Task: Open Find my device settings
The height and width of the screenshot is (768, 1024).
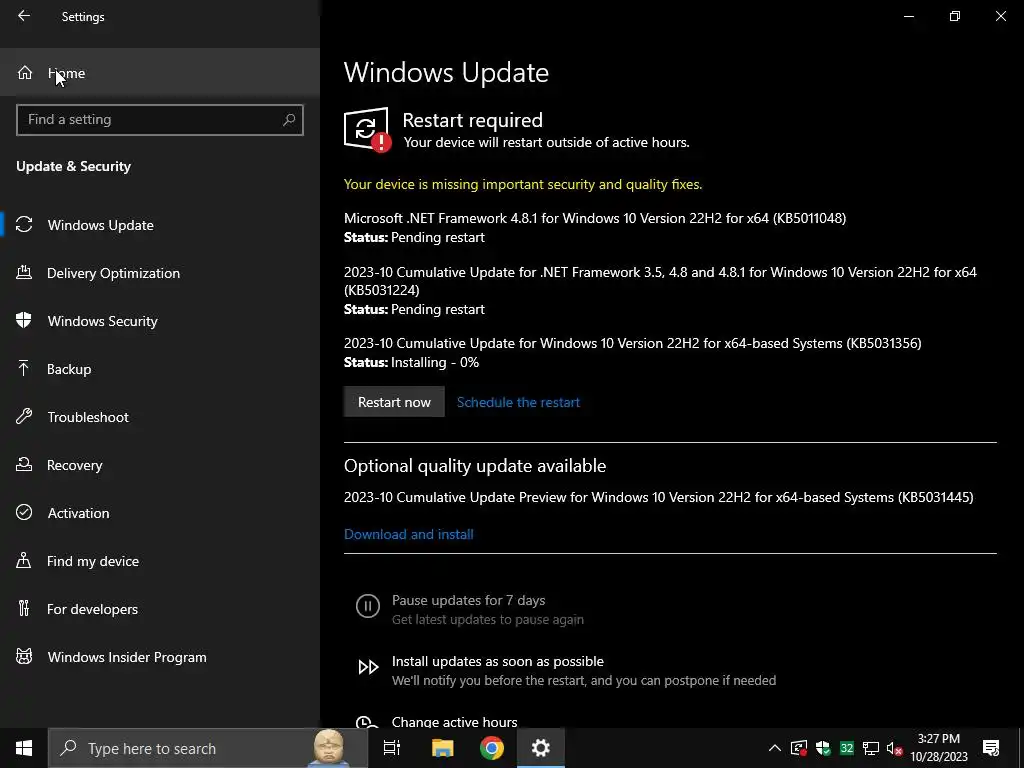Action: click(x=160, y=561)
